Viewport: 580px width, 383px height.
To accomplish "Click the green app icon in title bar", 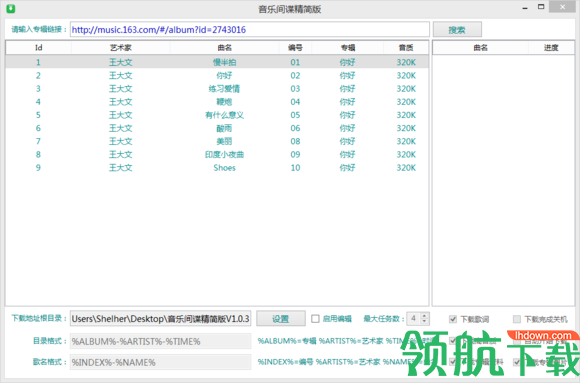I will pyautogui.click(x=11, y=8).
